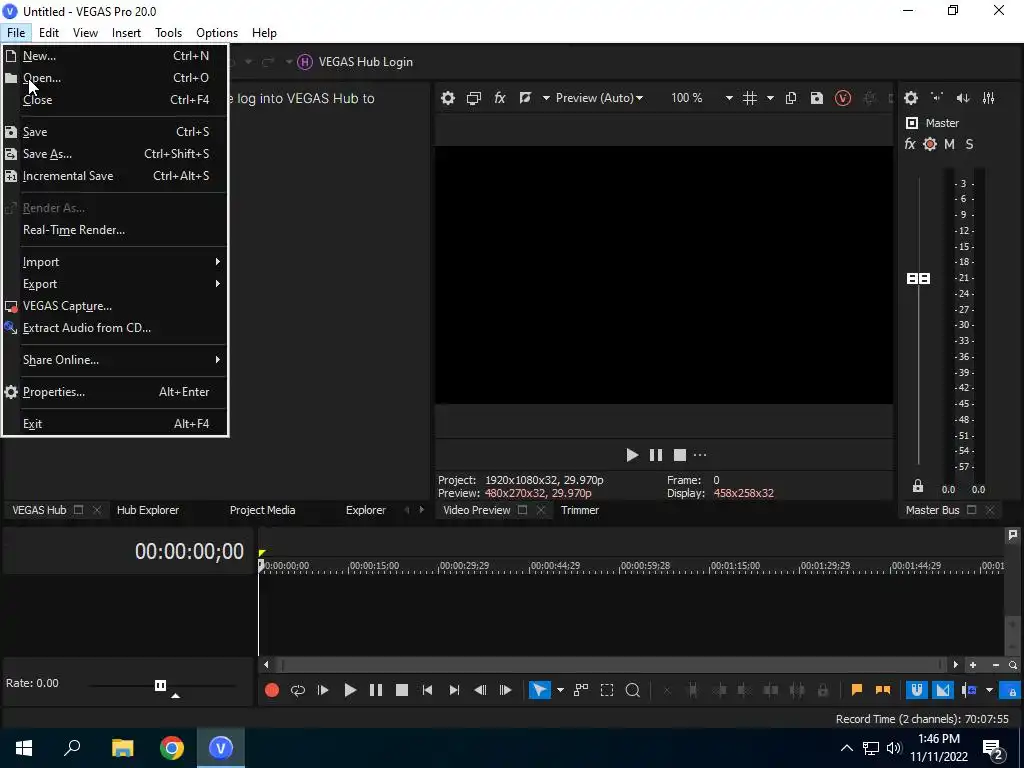Toggle Master fader channel lock

pyautogui.click(x=918, y=487)
